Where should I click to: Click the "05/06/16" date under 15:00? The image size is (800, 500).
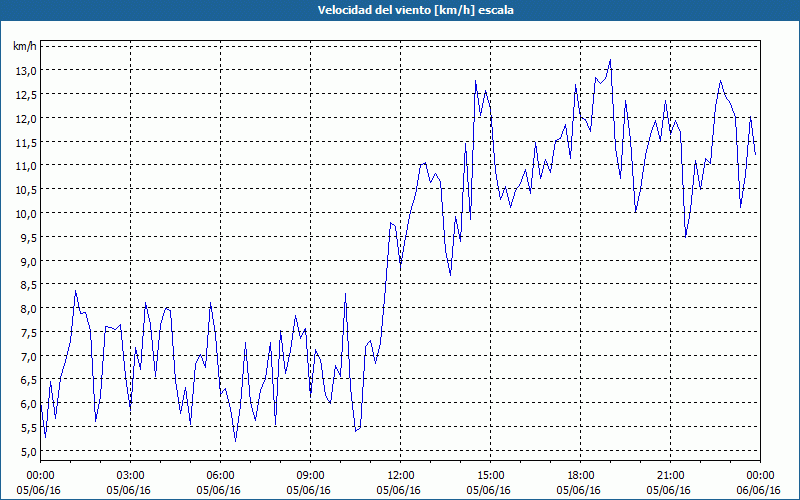click(x=489, y=490)
